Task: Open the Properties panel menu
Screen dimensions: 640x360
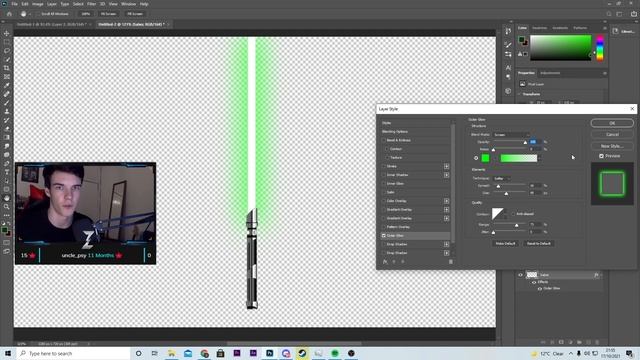Action: (x=604, y=73)
